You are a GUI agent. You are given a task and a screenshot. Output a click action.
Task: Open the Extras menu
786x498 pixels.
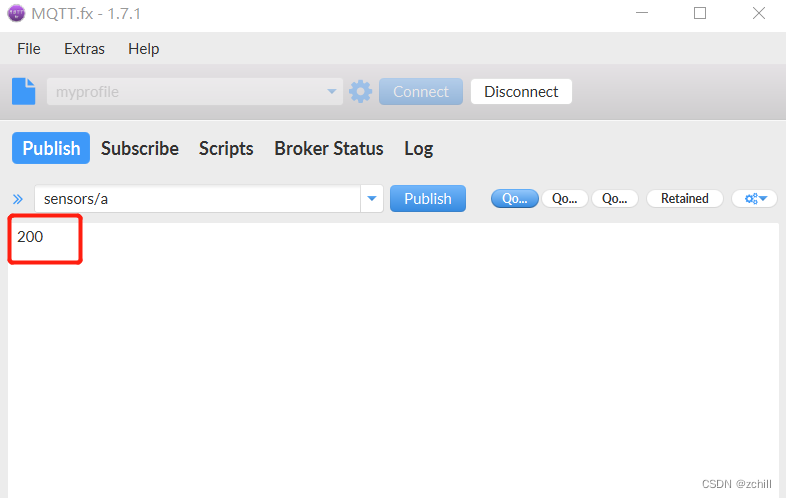pos(84,49)
